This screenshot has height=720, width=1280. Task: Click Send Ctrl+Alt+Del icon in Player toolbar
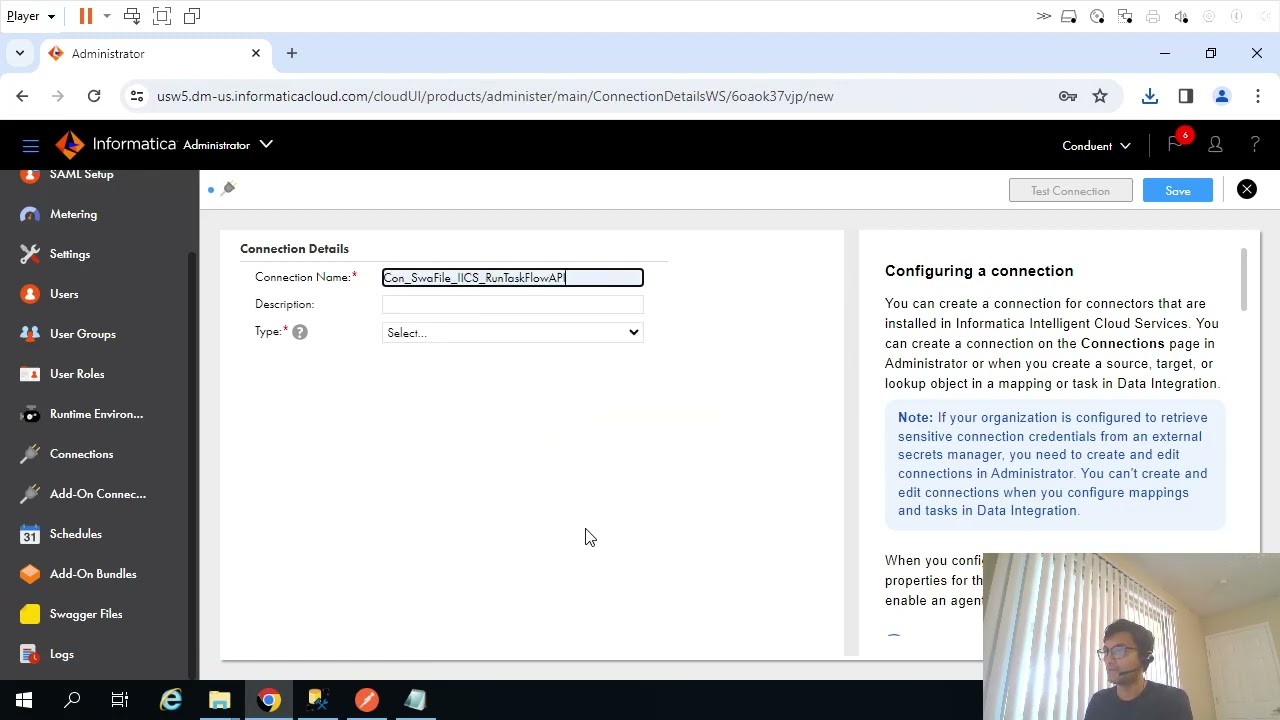point(132,16)
